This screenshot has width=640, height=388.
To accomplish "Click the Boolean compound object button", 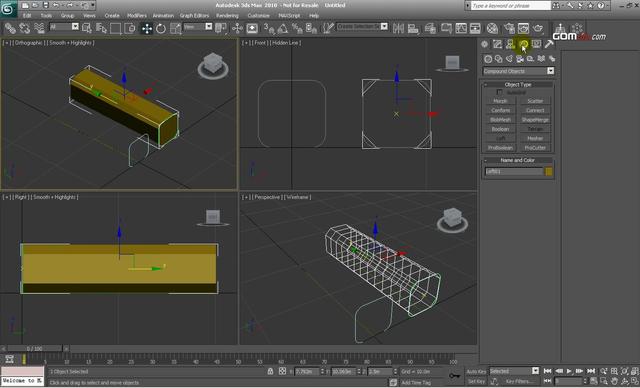I will pyautogui.click(x=500, y=129).
